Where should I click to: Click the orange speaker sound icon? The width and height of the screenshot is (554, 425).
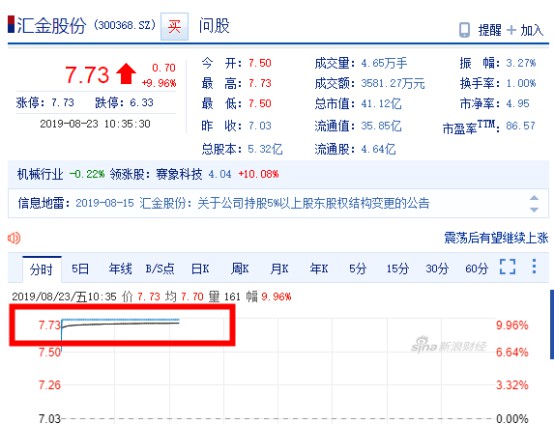tap(14, 238)
